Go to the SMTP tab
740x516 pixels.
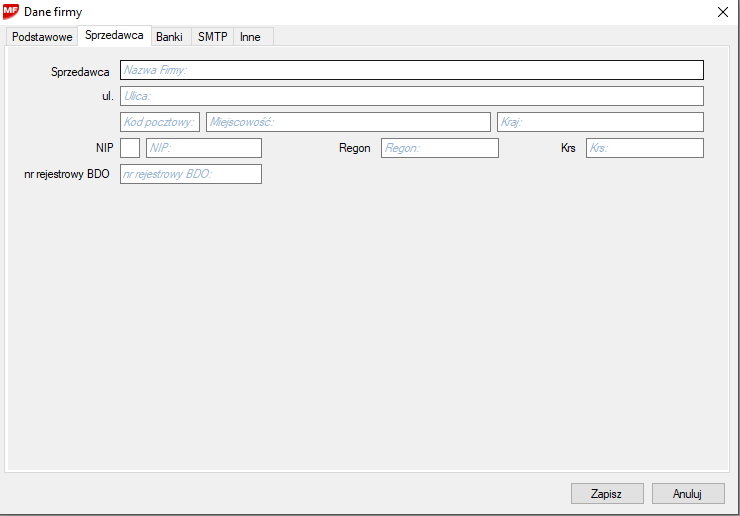212,36
